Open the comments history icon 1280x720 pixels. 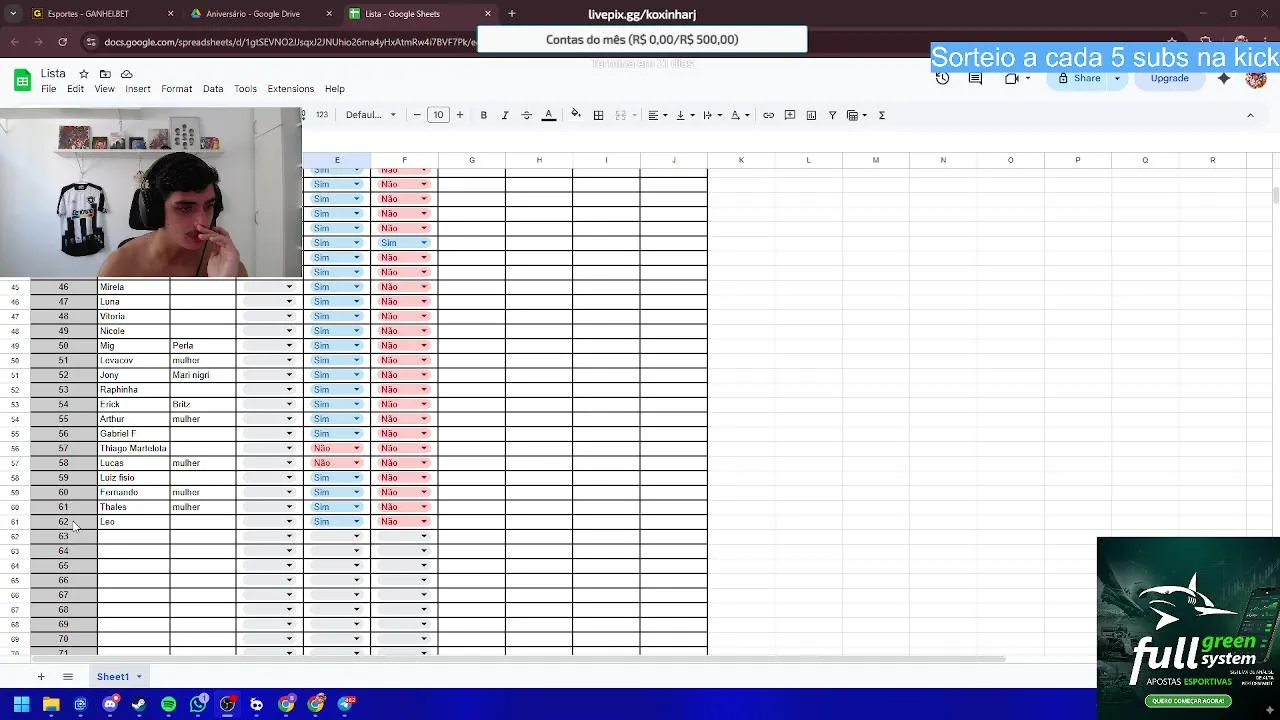[975, 78]
